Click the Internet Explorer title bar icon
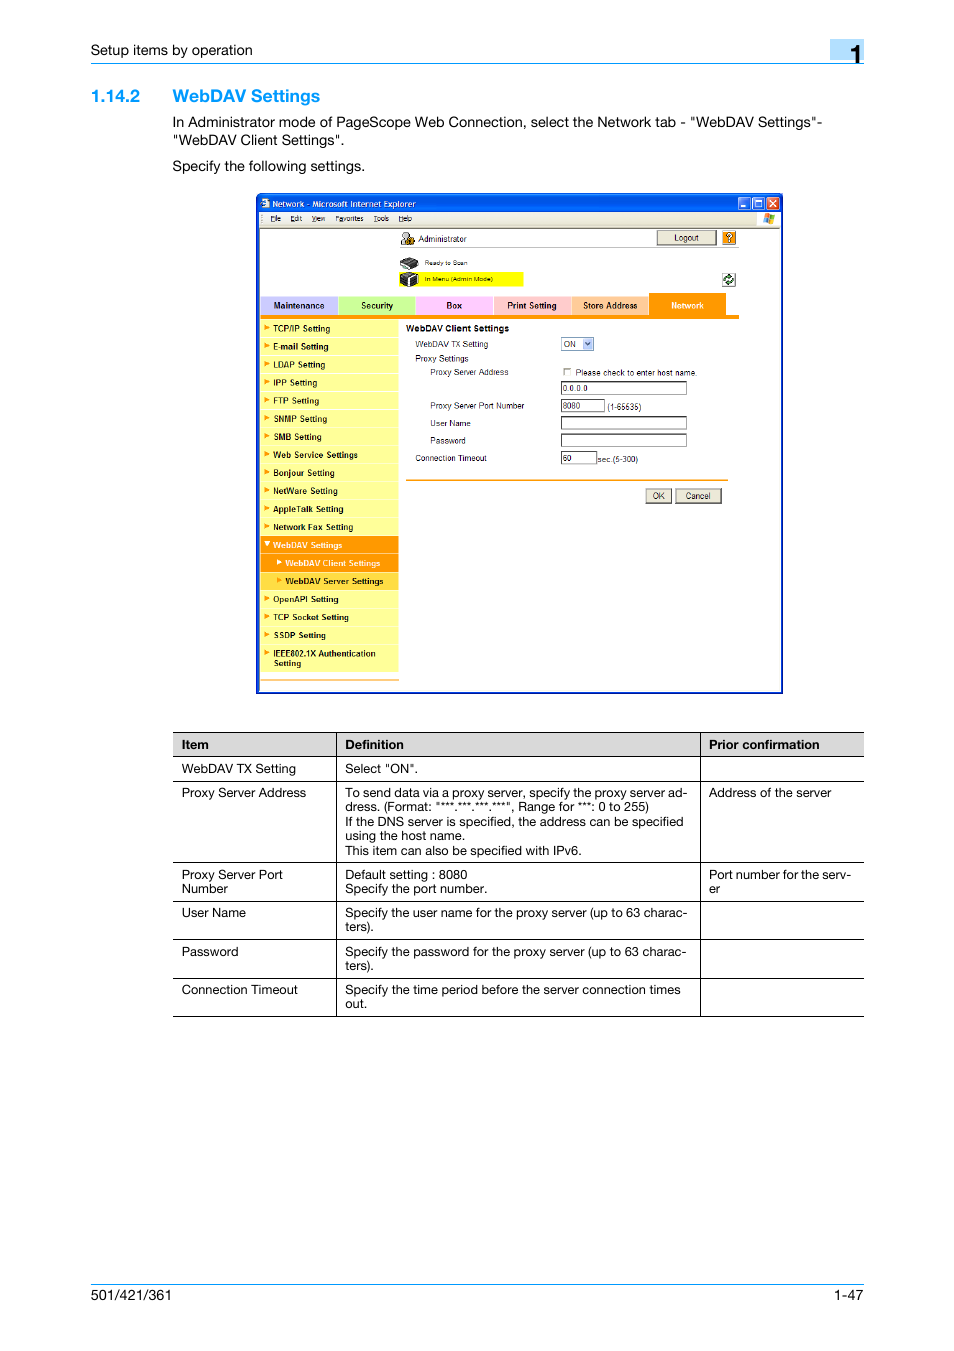This screenshot has width=954, height=1351. coord(265,203)
